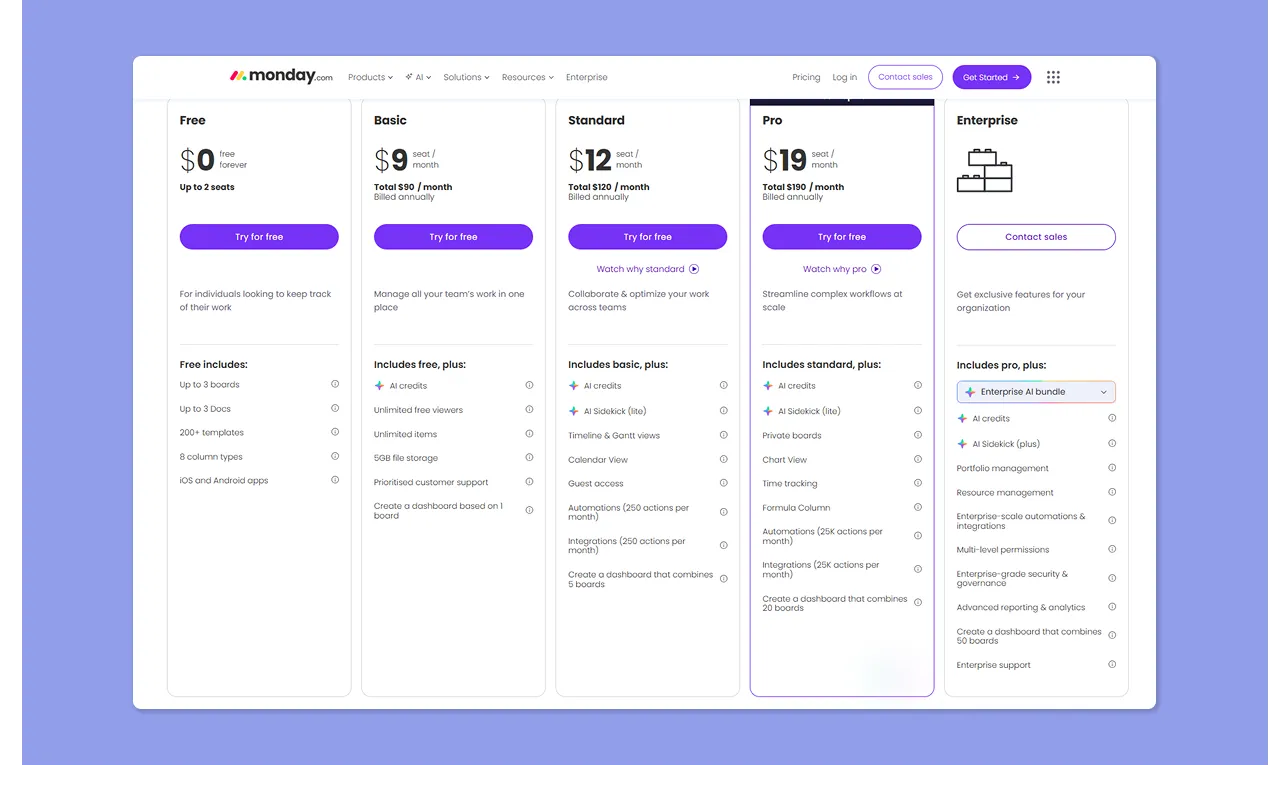Click info icon for Unlimited free viewers
This screenshot has height=788, width=1288.
pyautogui.click(x=529, y=409)
